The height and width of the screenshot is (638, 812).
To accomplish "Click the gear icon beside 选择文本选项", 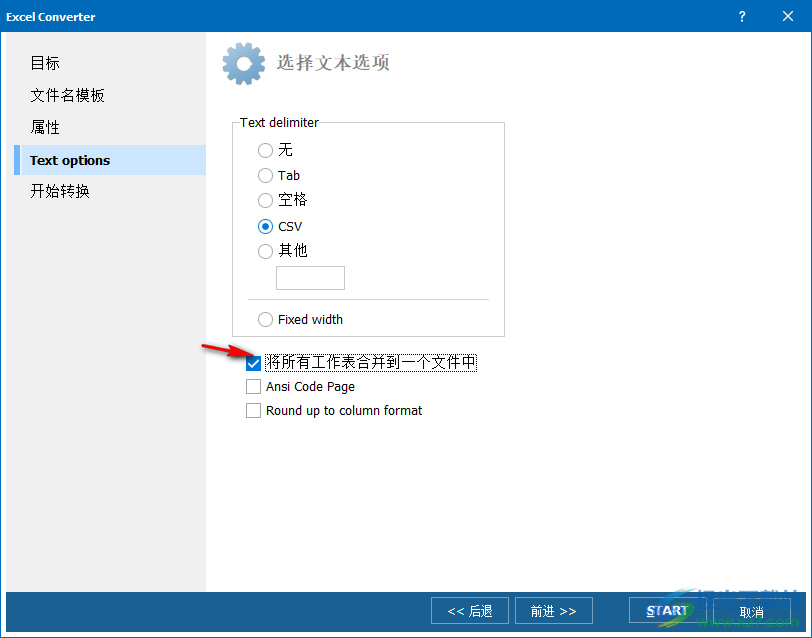I will point(243,63).
